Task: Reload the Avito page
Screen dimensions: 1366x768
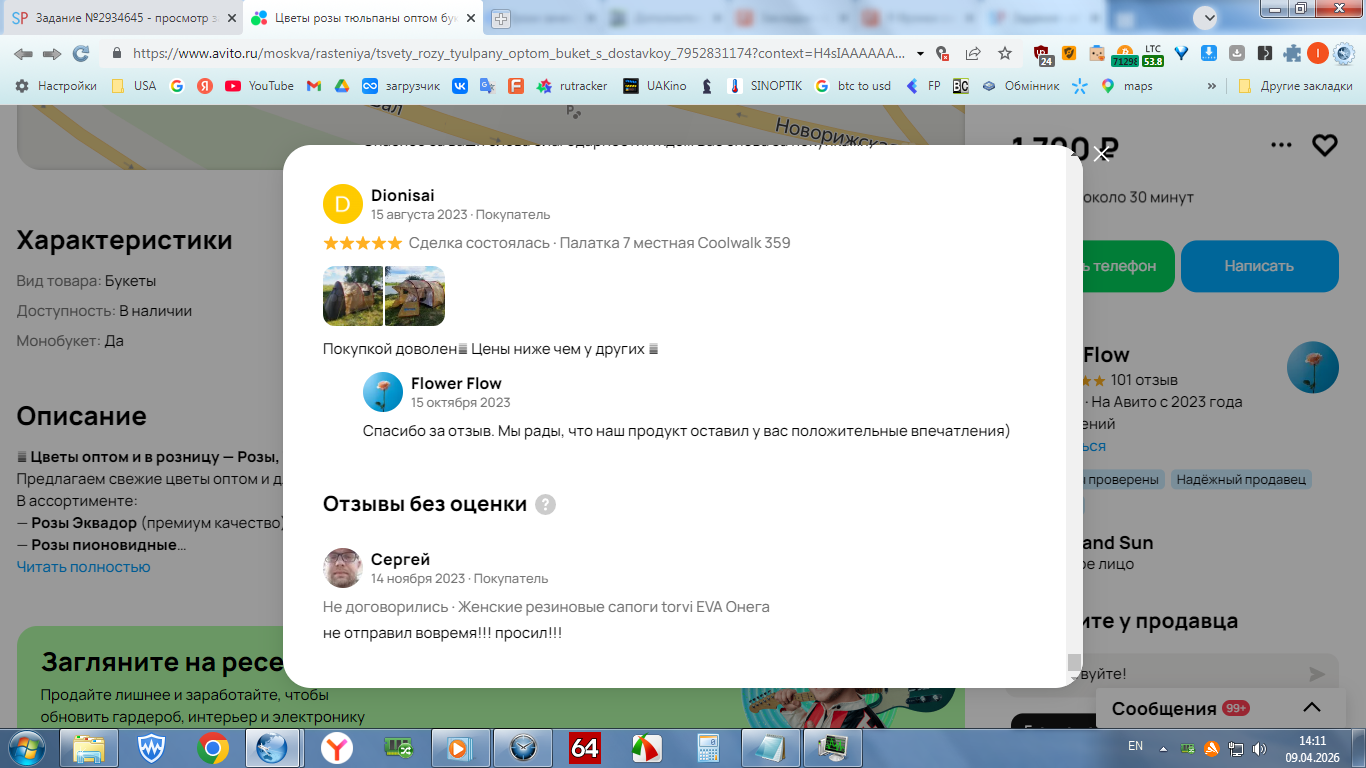Action: [x=81, y=53]
